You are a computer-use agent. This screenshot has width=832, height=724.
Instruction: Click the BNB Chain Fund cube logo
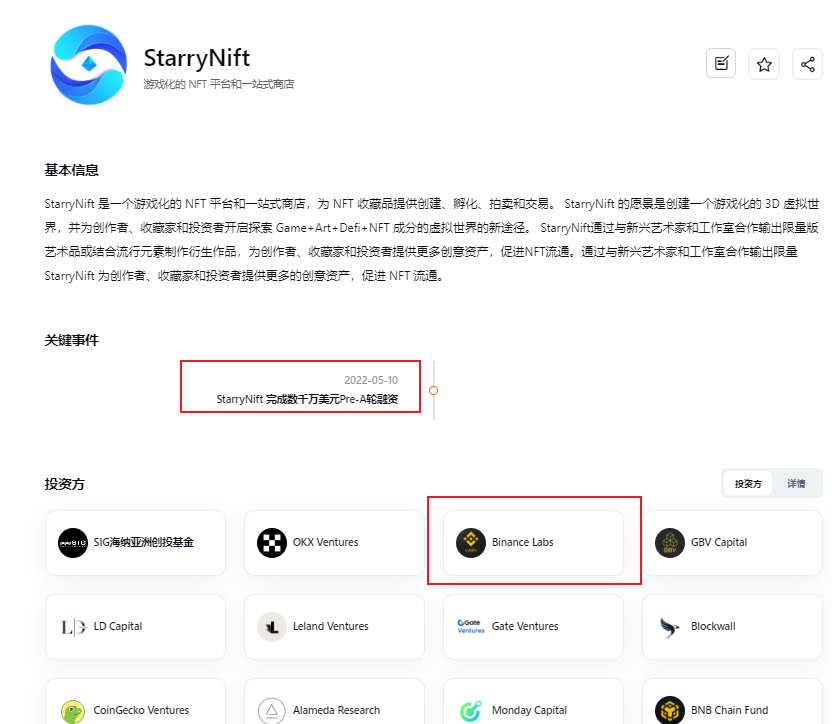point(670,710)
